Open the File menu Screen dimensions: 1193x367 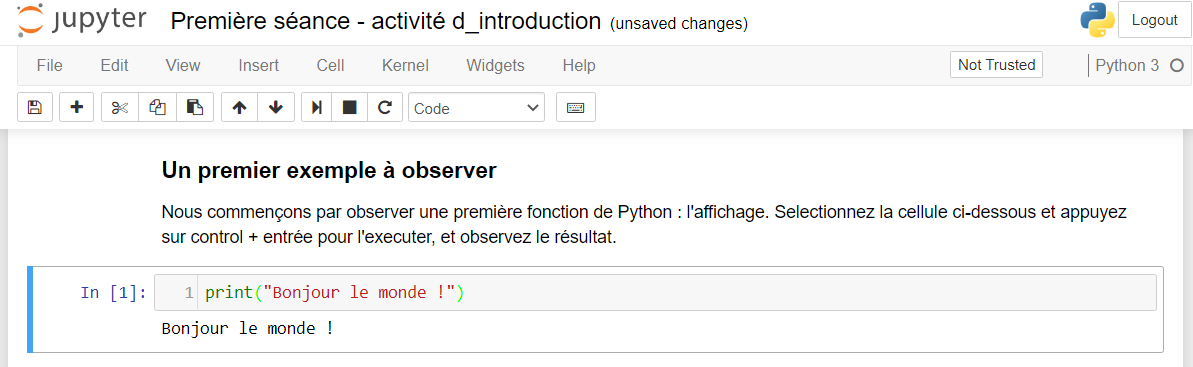49,65
